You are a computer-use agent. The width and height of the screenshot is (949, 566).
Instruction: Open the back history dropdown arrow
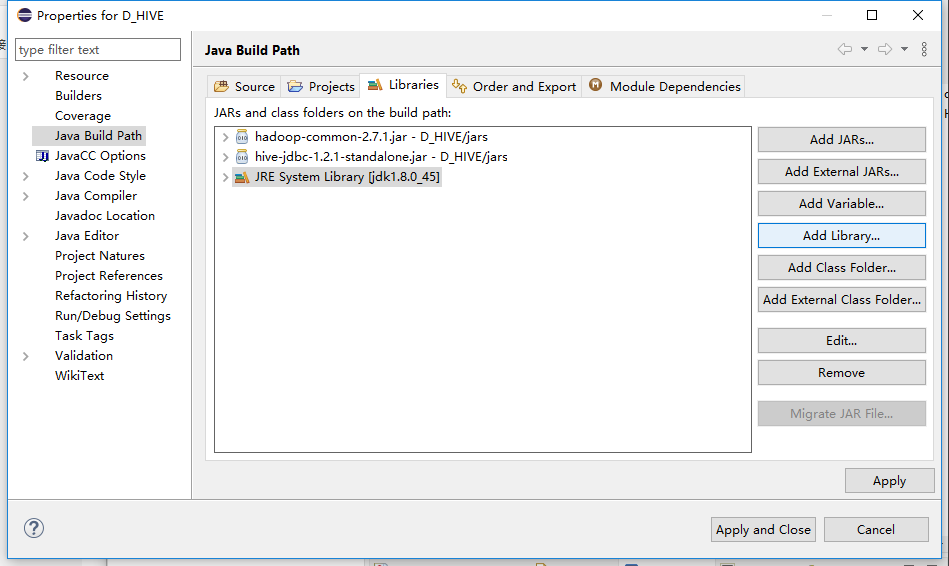click(864, 49)
